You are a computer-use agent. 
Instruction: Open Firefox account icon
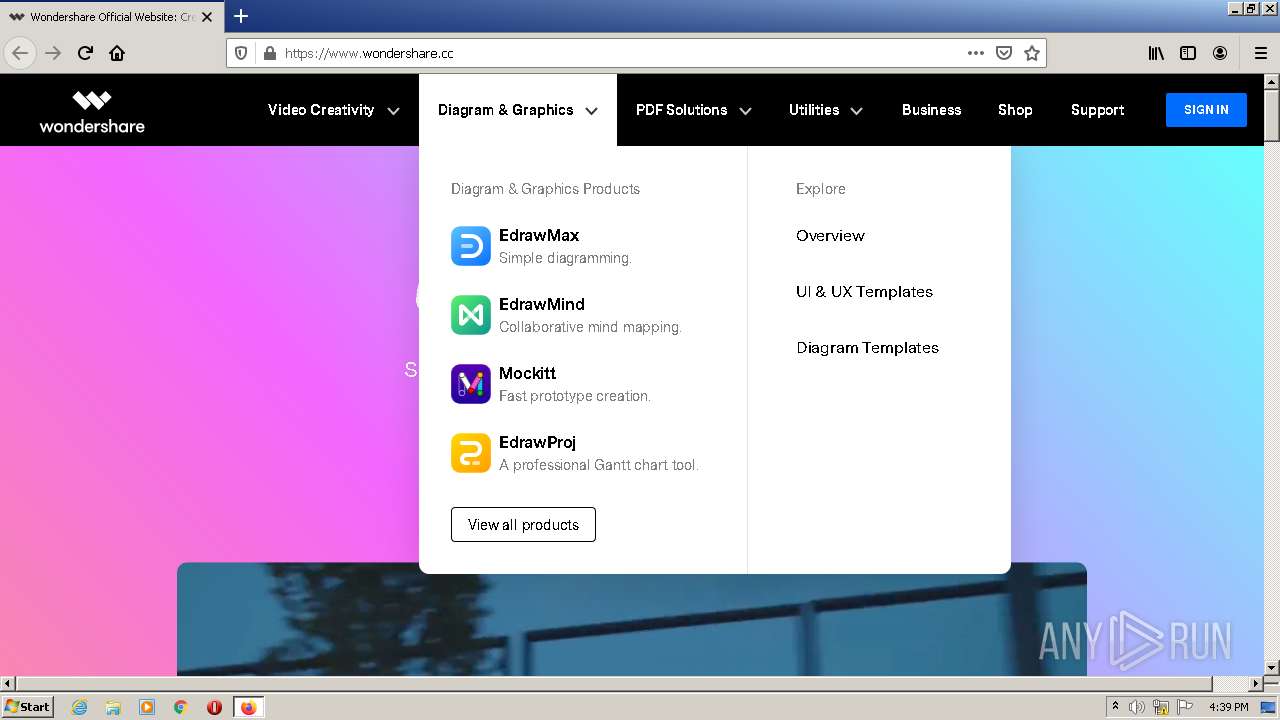[x=1220, y=53]
